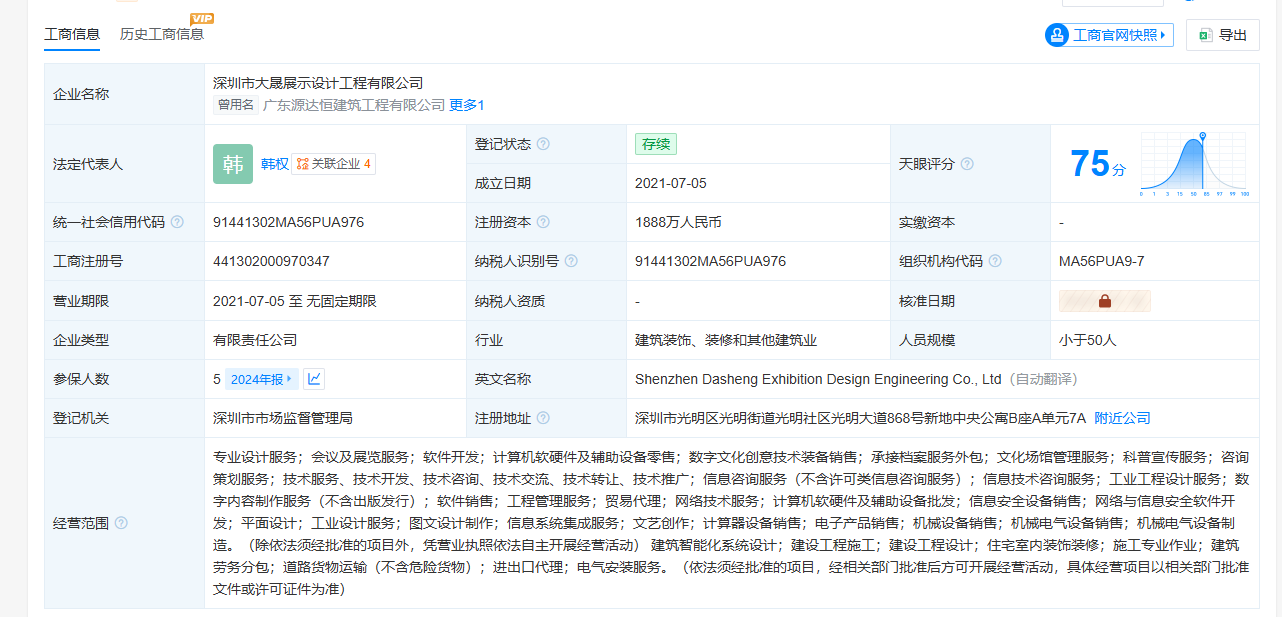Viewport: 1282px width, 617px height.
Task: Click help icon next to 纳税人识别号
Action: (x=571, y=261)
